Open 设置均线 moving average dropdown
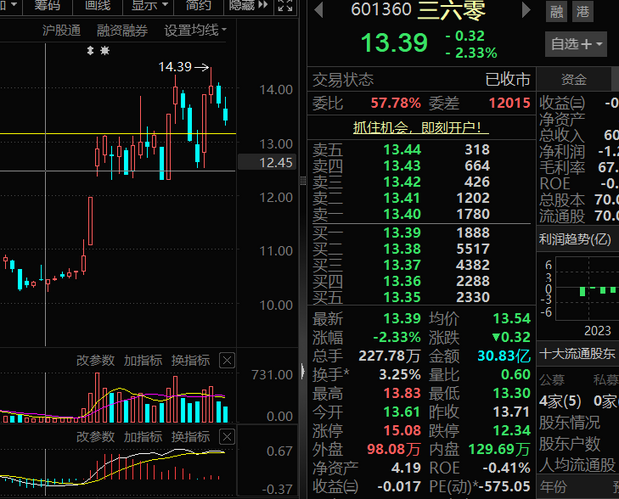619x499 pixels. (x=195, y=30)
